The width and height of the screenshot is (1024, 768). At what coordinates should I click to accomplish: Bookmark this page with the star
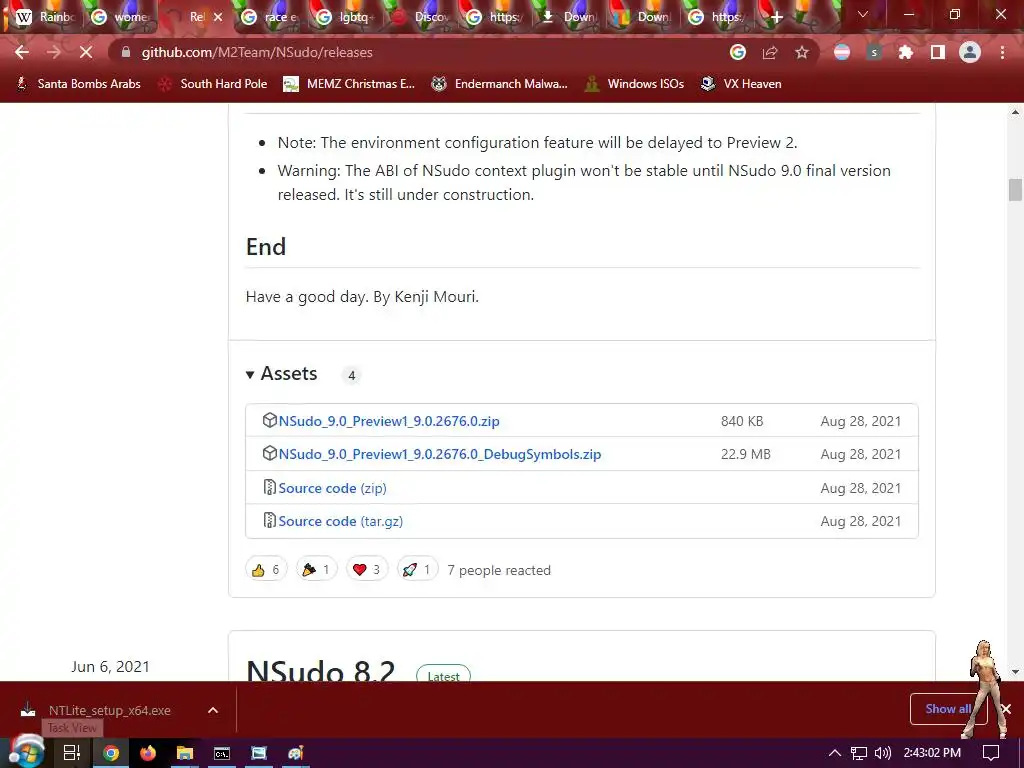point(802,52)
